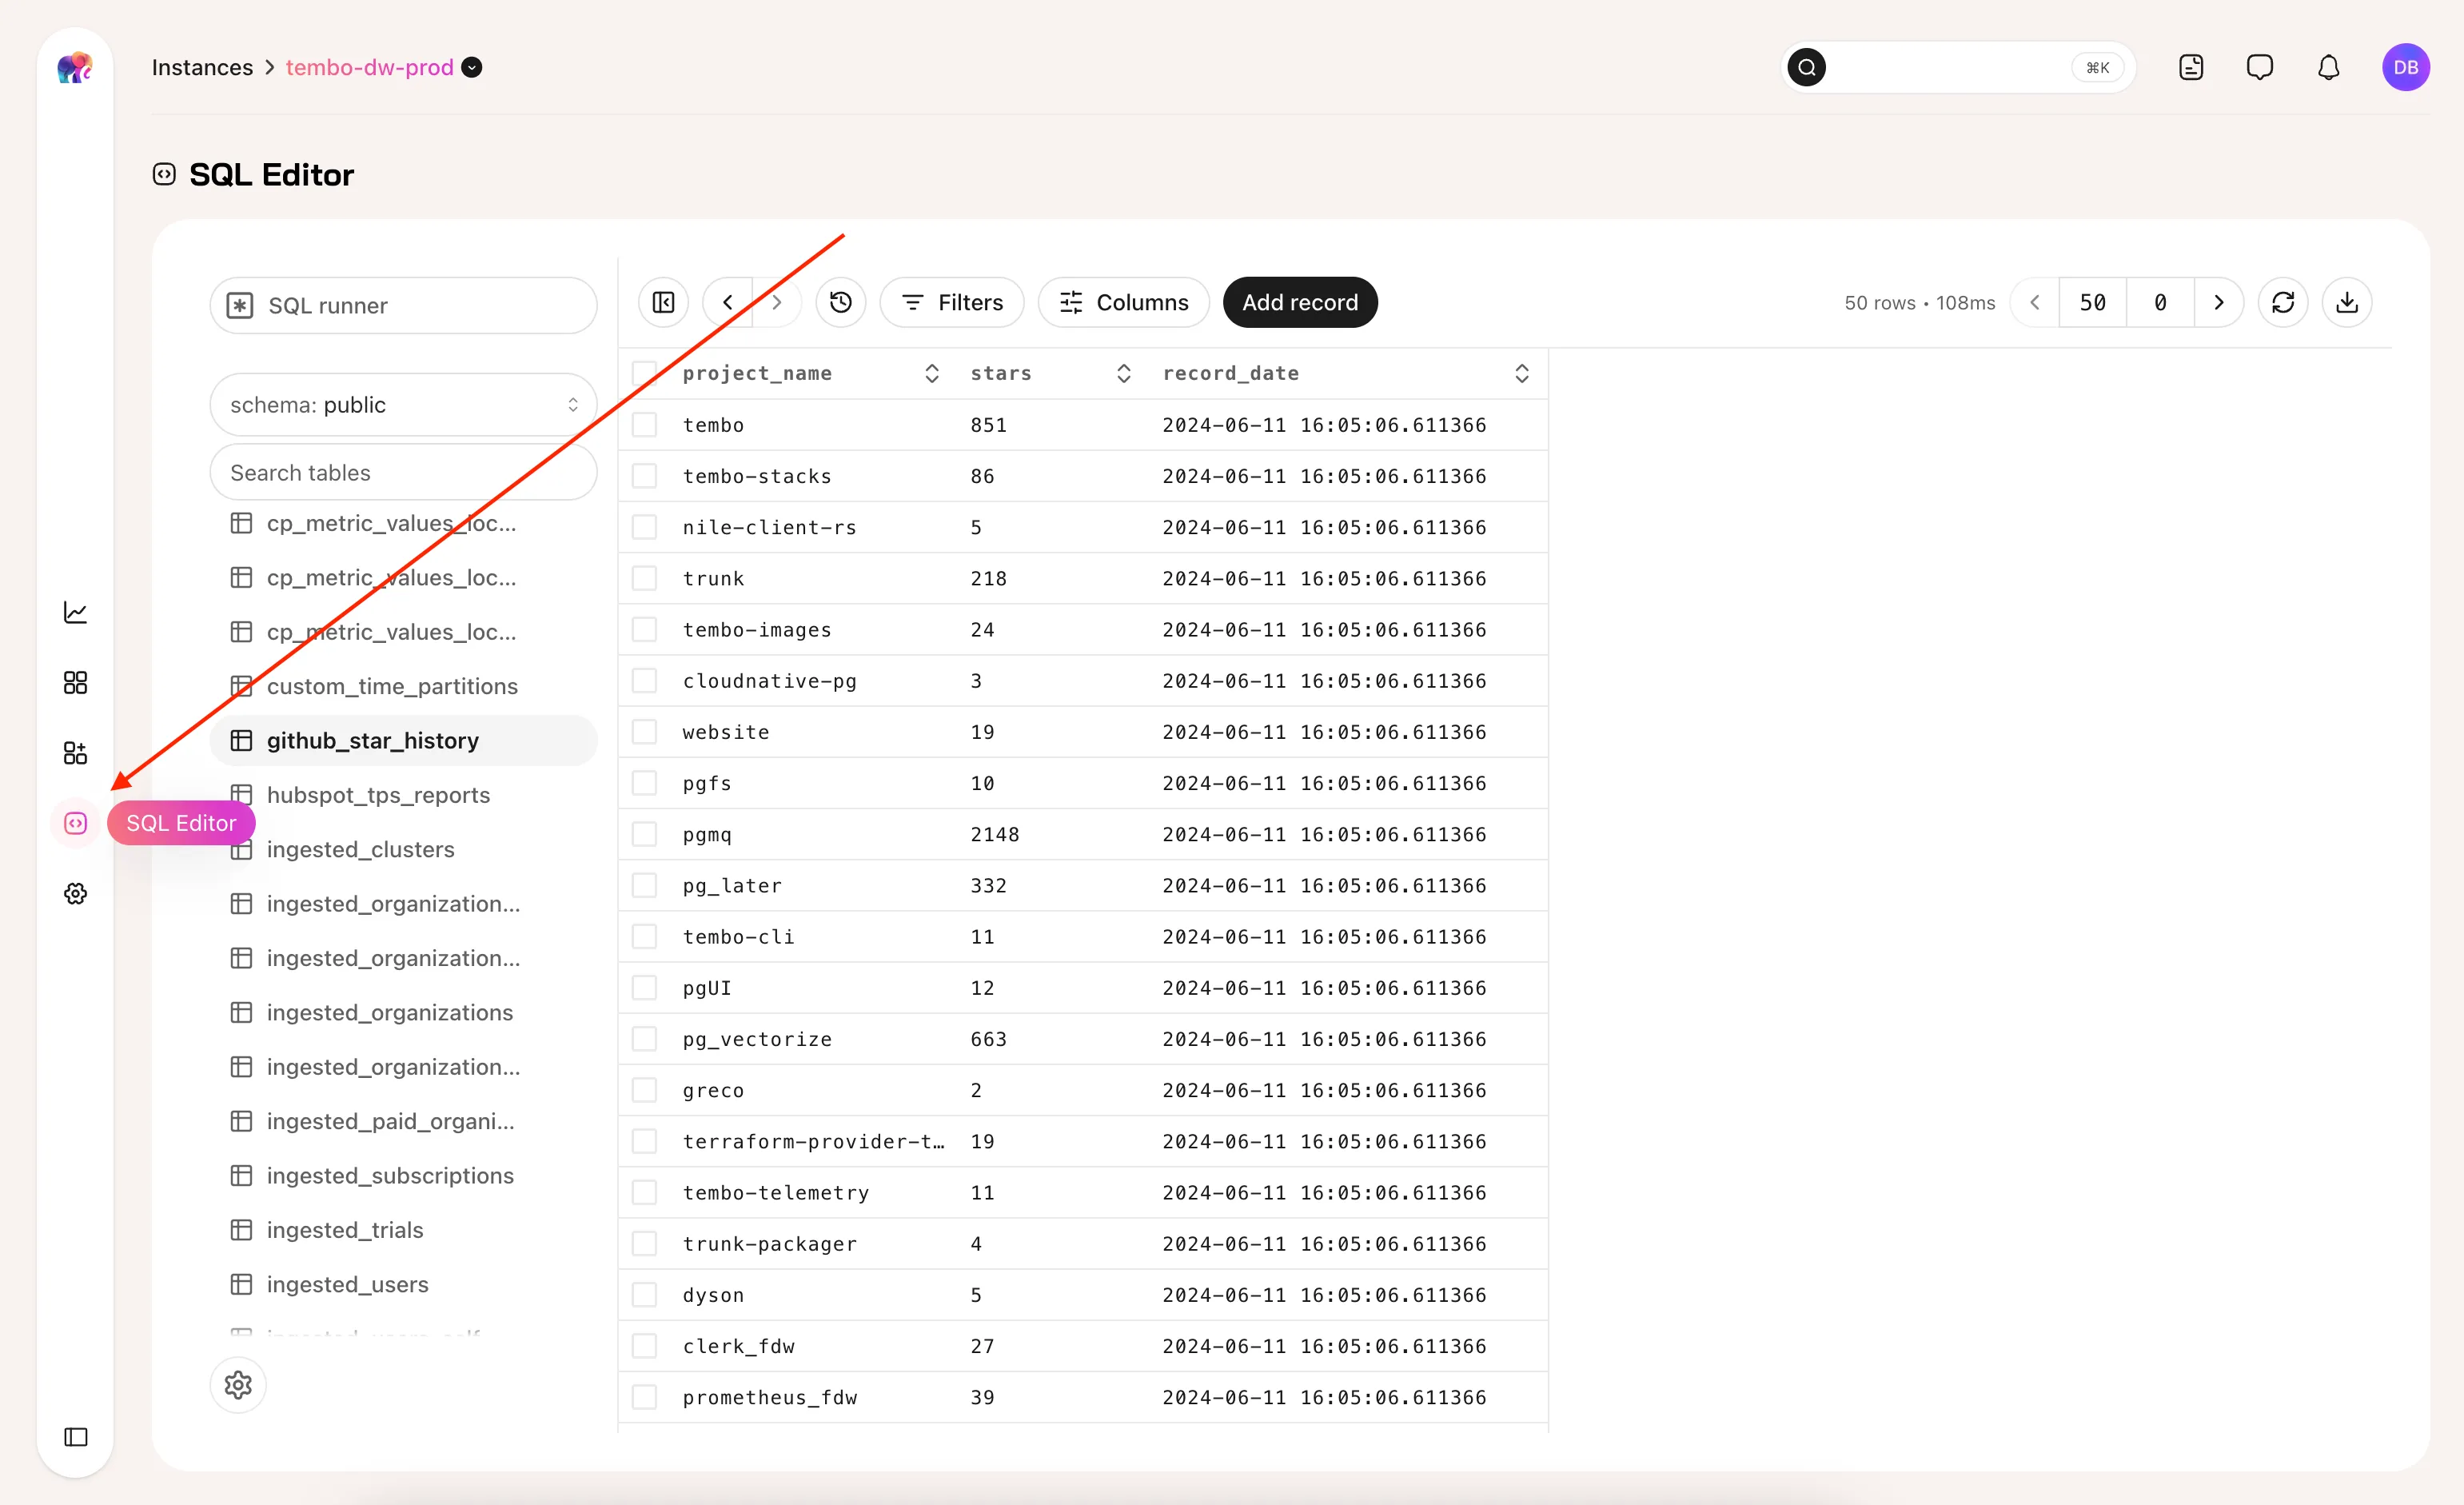Open the four-squares grid sidebar icon

point(75,683)
